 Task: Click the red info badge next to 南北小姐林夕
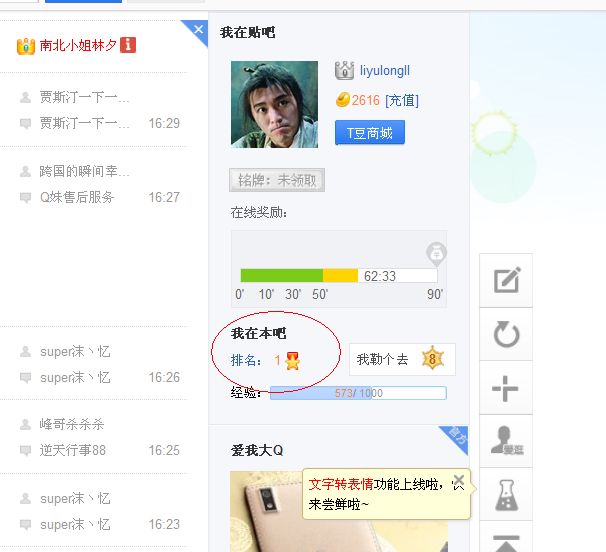[128, 45]
